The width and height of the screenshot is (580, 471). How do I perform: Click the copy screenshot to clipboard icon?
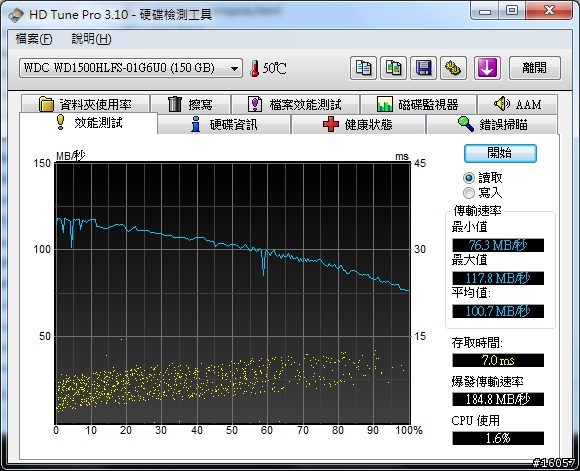point(394,68)
